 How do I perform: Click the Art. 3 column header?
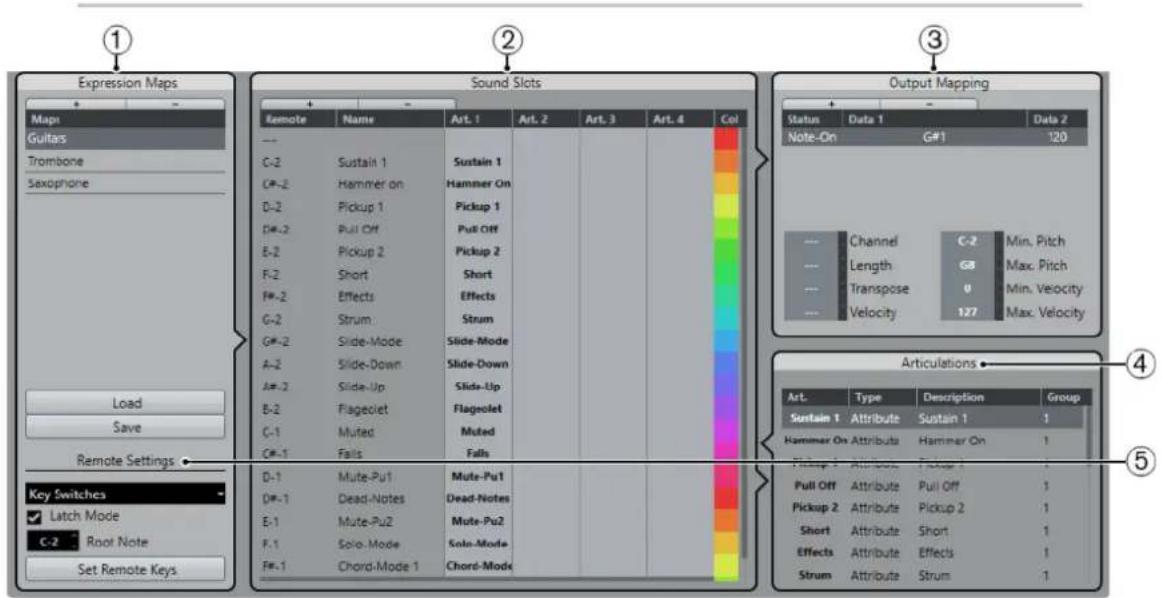click(612, 119)
